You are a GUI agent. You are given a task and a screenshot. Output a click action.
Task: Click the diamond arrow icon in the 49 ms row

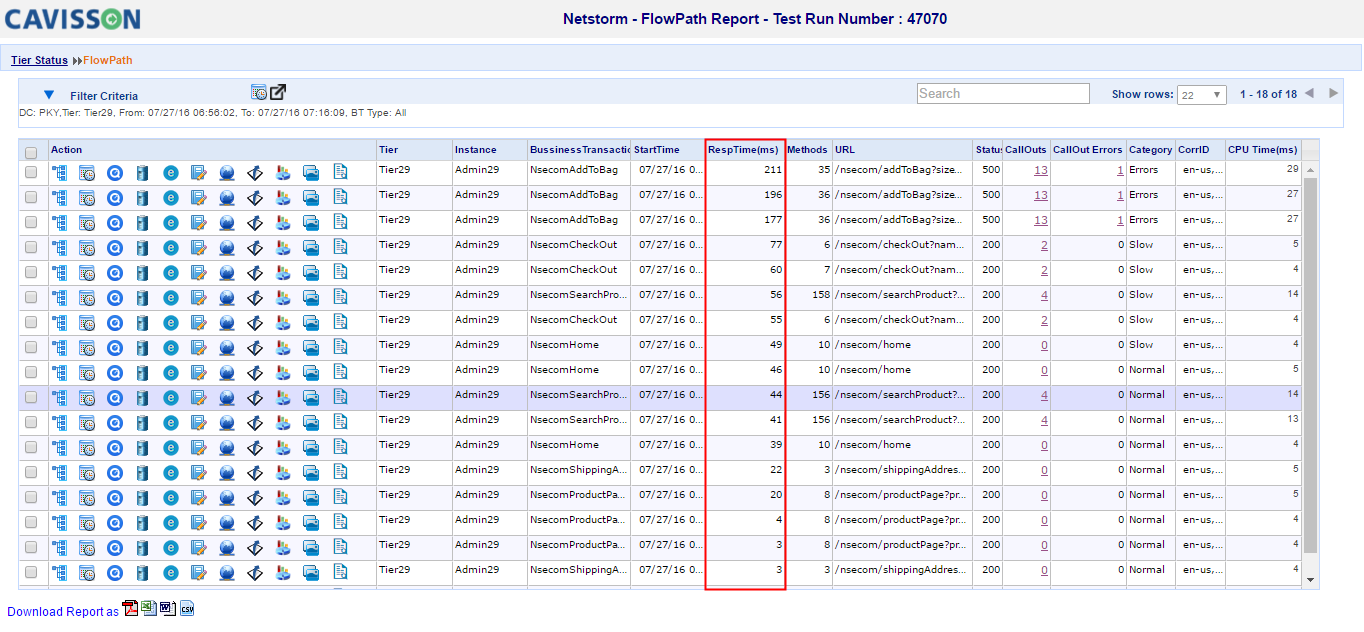coord(255,347)
